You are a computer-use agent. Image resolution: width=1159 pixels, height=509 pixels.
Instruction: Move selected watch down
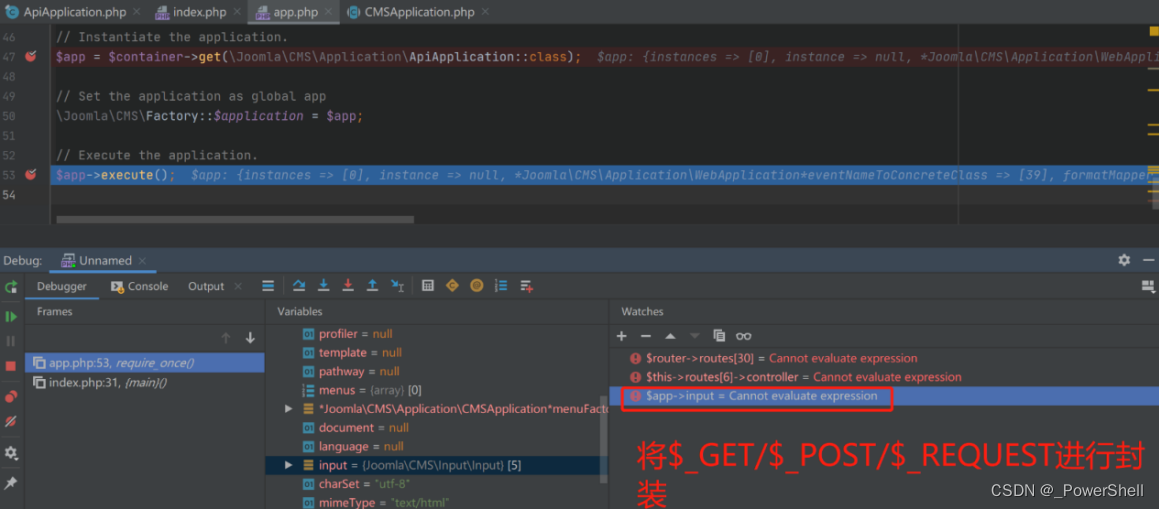click(694, 336)
